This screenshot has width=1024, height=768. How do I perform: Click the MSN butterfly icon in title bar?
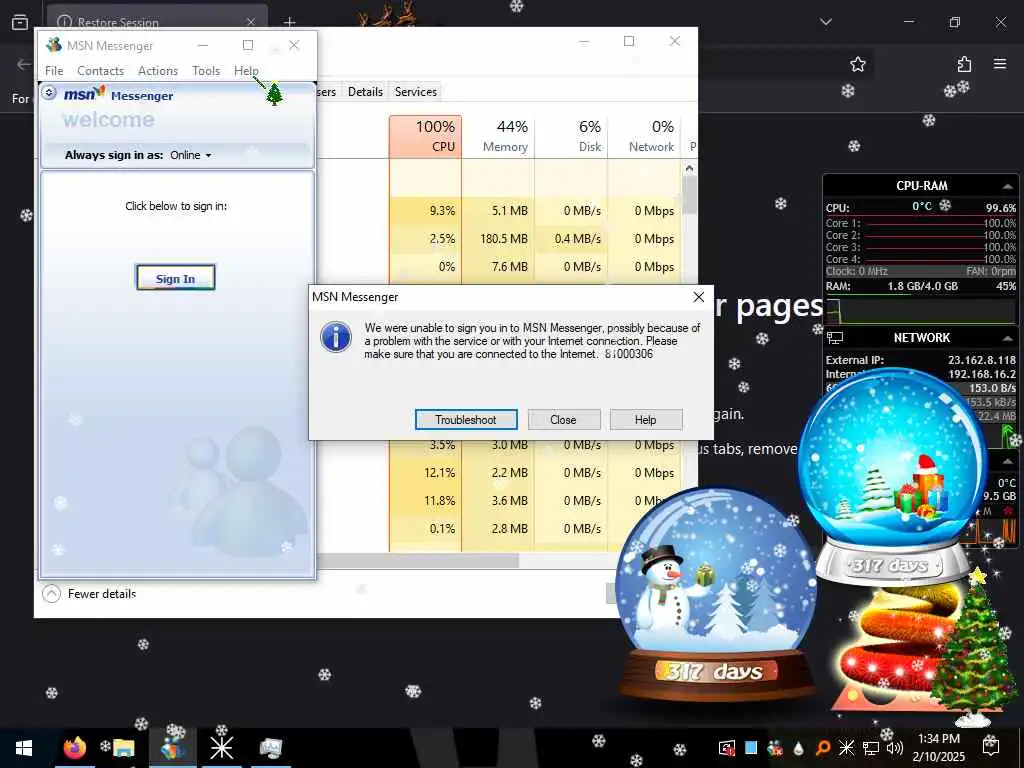point(54,45)
